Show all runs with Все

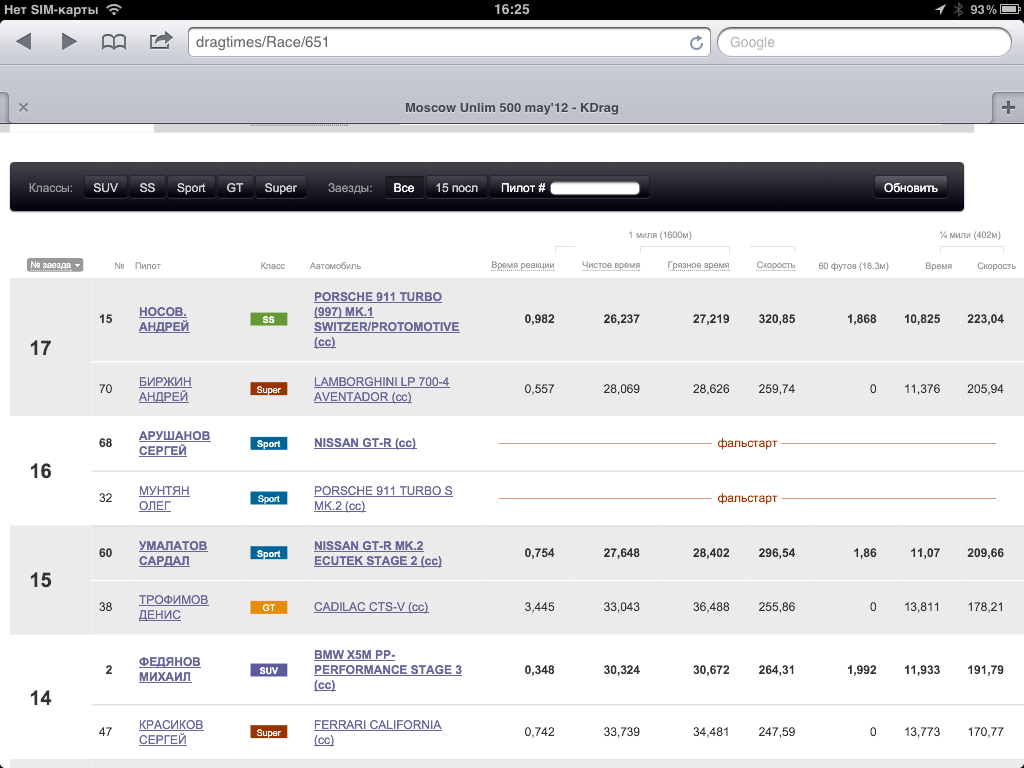[x=404, y=188]
